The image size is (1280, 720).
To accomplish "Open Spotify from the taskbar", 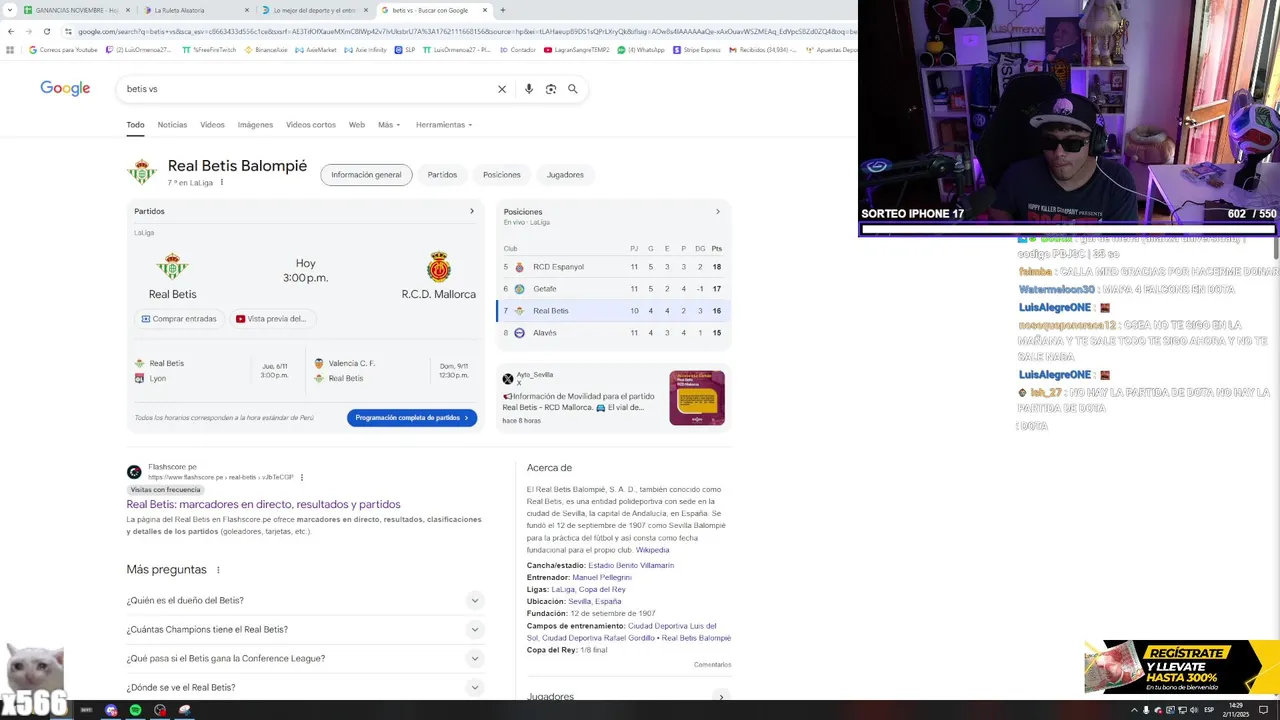I will (135, 710).
